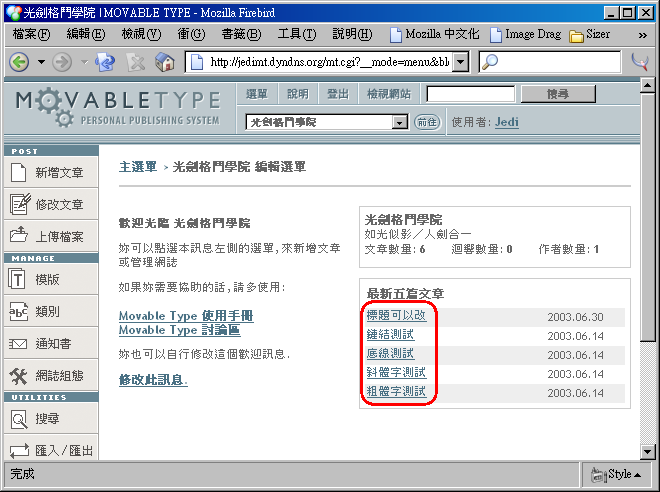
Task: Click the browser Forward arrow icon
Action: pyautogui.click(x=62, y=63)
